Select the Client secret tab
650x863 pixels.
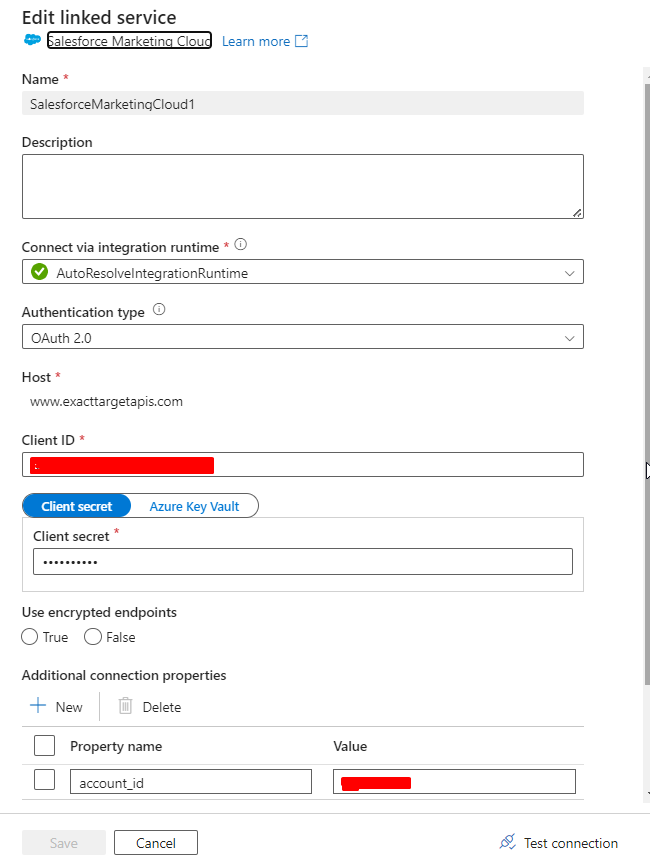[77, 505]
